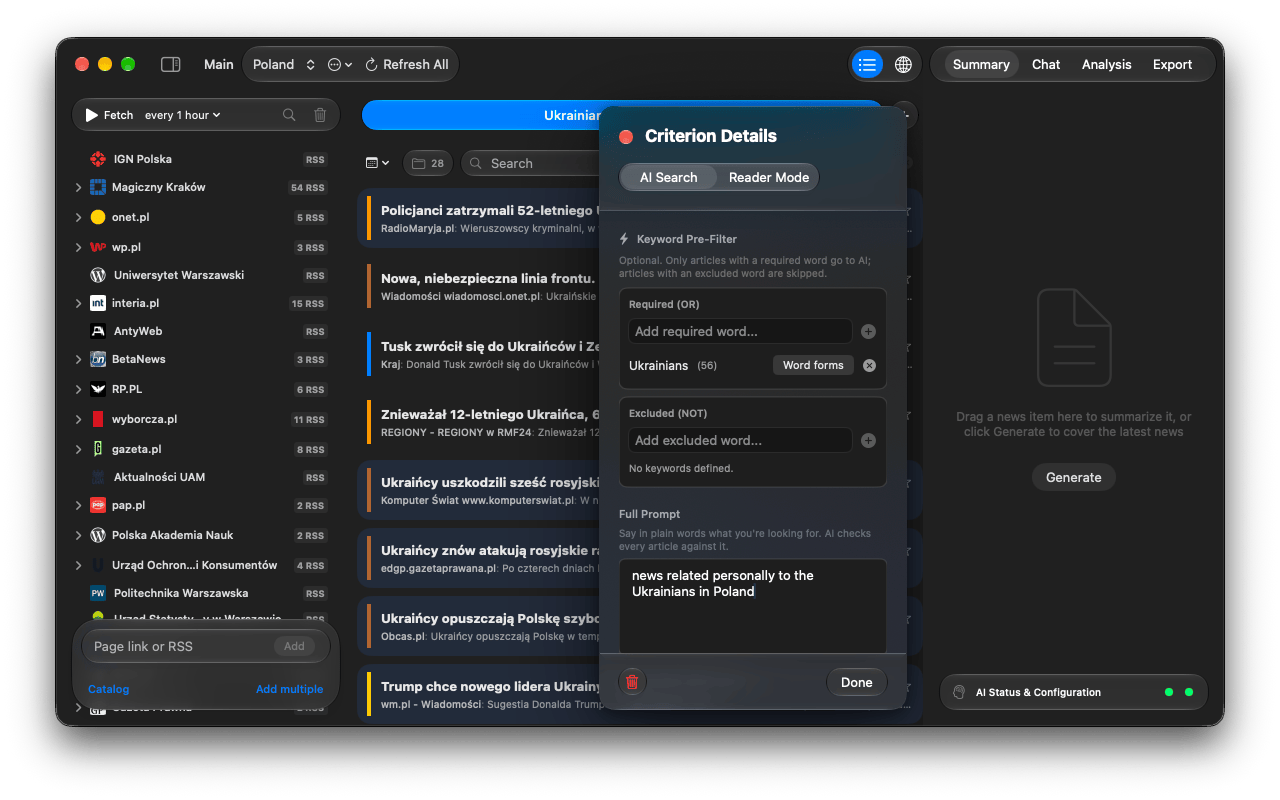The height and width of the screenshot is (800, 1280).
Task: Open the more options ellipsis menu
Action: coord(340,64)
